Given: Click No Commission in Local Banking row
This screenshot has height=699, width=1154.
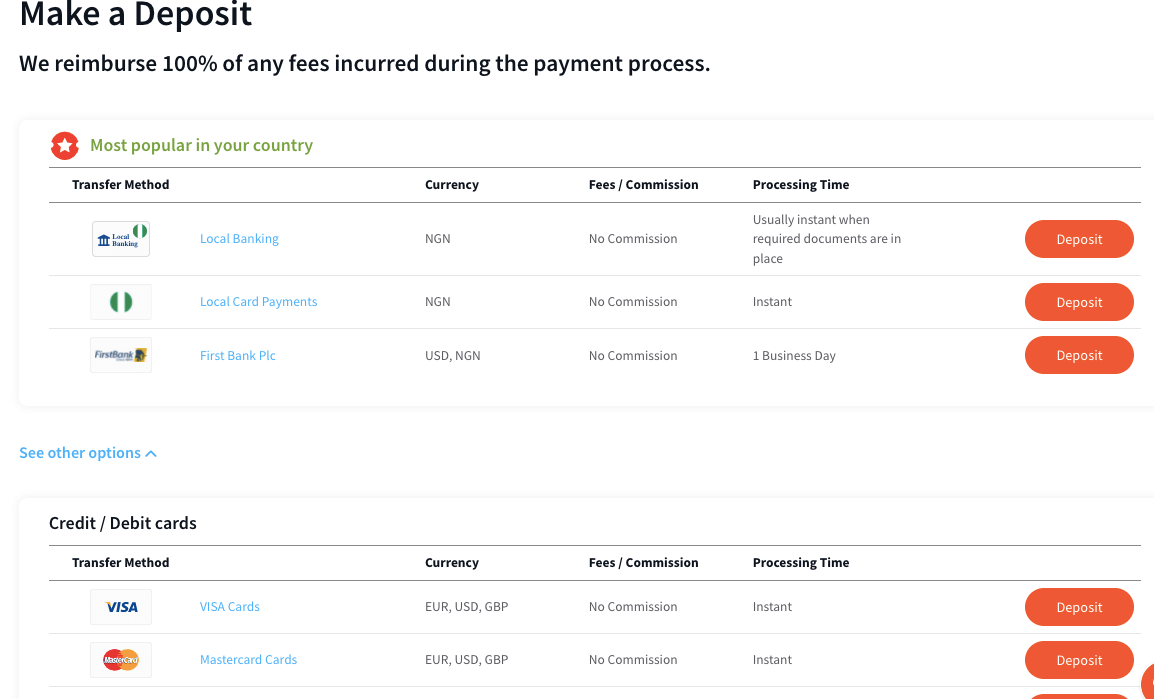Looking at the screenshot, I should point(633,238).
